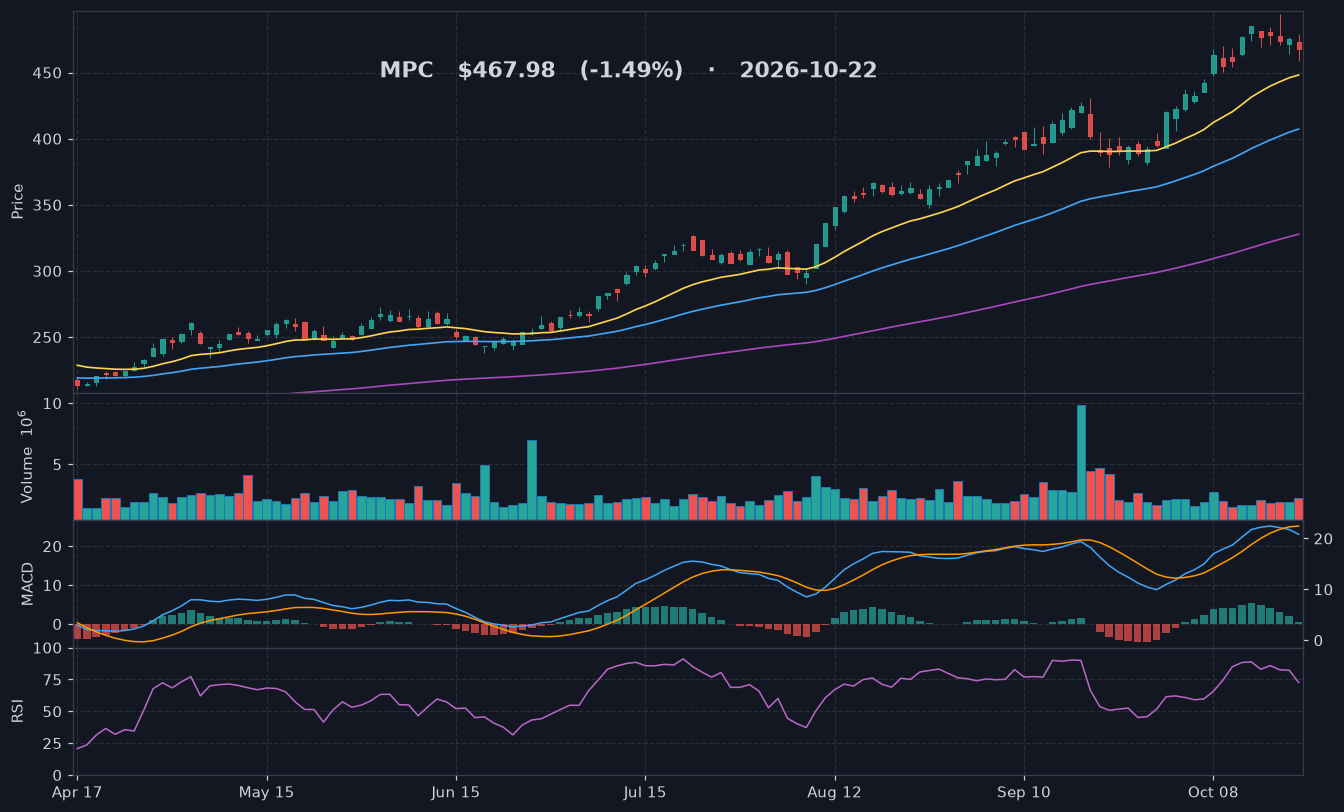Pick the Jul 15 date axis label
Screen dimensions: 1344x812
pos(645,792)
